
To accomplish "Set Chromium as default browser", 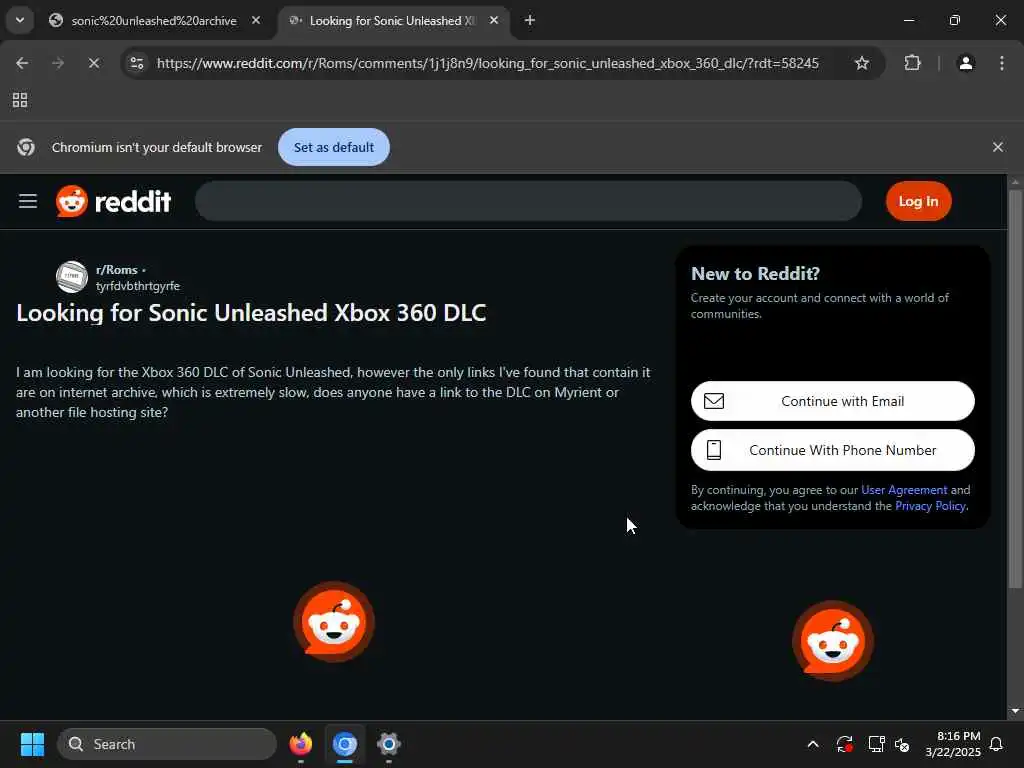I will tap(334, 148).
